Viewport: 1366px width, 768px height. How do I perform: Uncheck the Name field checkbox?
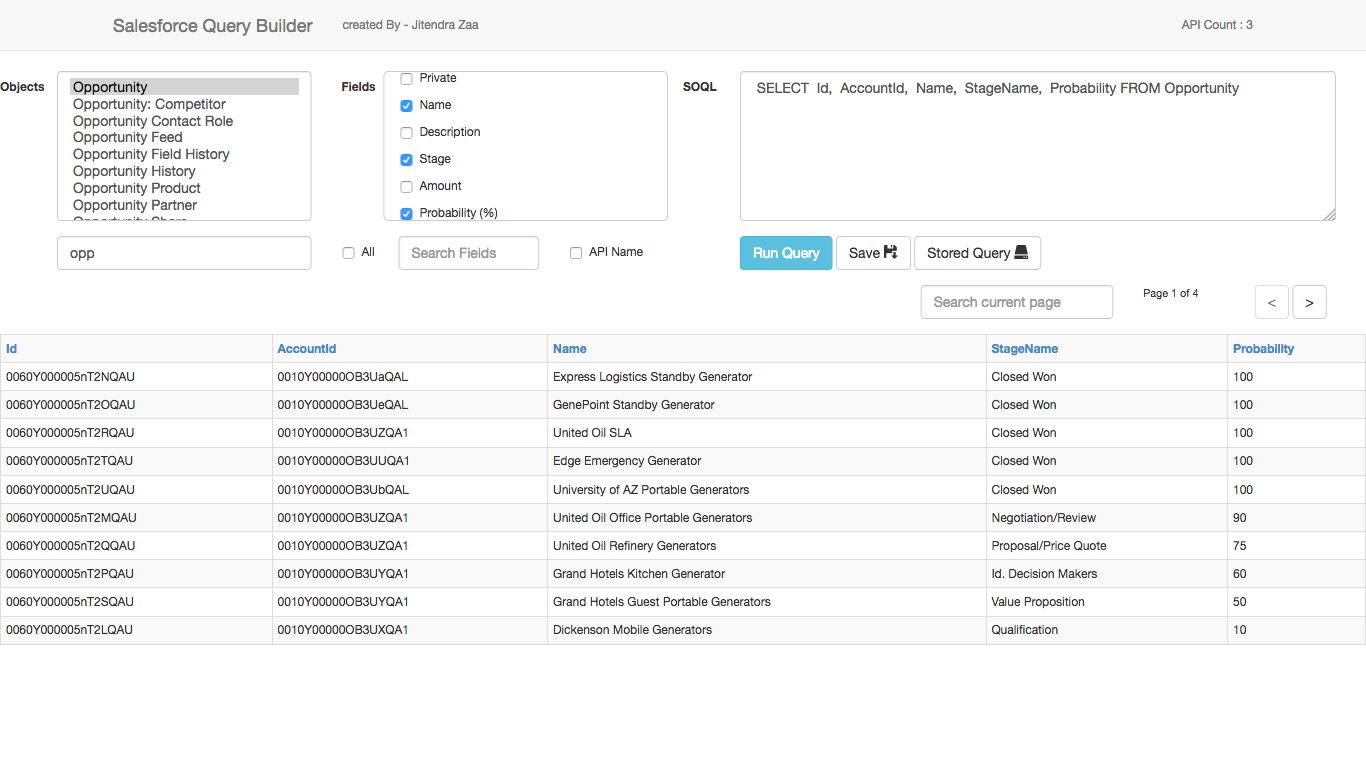pos(406,105)
